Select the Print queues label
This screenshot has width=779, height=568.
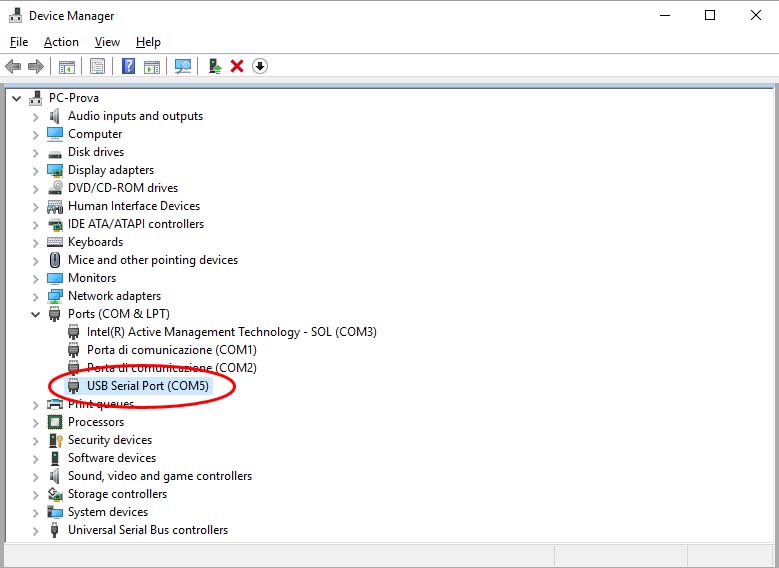tap(101, 404)
